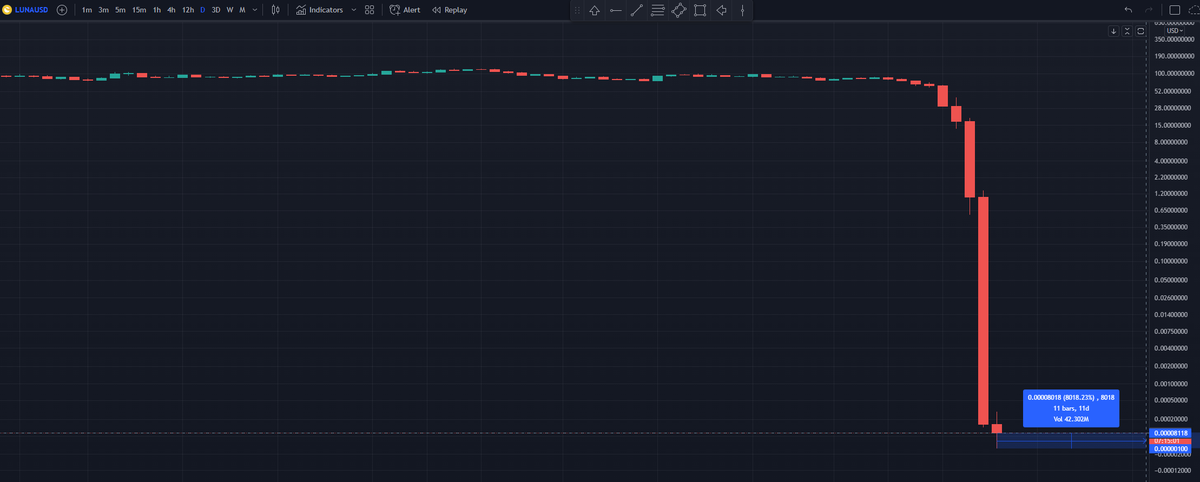Click the 0.00000100 price label

1170,449
